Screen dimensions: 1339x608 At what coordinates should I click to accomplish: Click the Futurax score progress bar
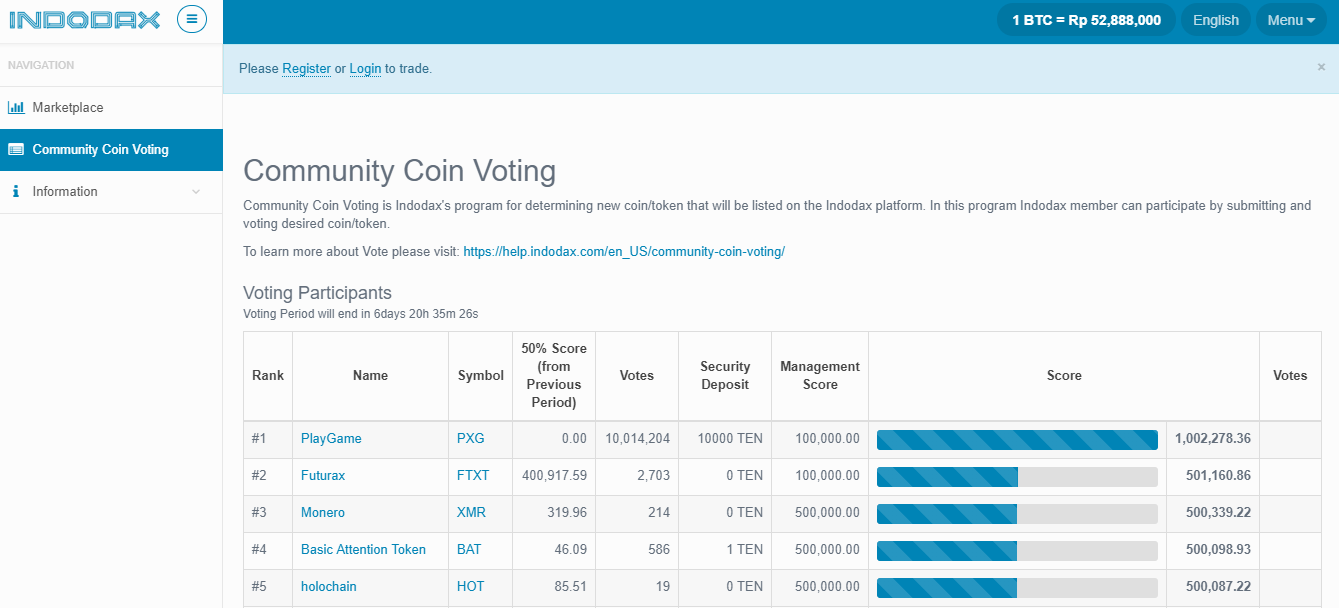(1016, 476)
